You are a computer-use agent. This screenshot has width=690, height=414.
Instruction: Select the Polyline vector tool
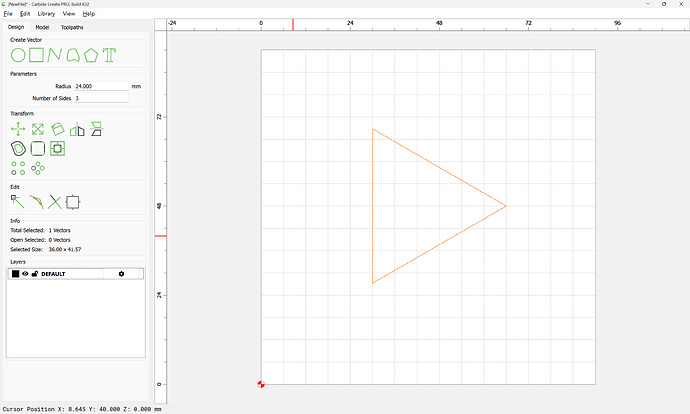pyautogui.click(x=55, y=55)
